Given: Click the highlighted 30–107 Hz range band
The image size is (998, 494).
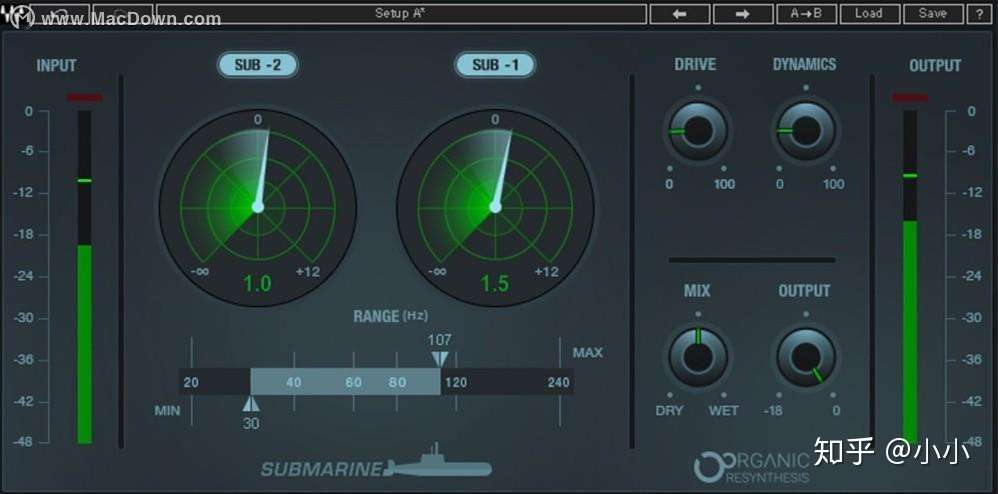Looking at the screenshot, I should pos(345,381).
